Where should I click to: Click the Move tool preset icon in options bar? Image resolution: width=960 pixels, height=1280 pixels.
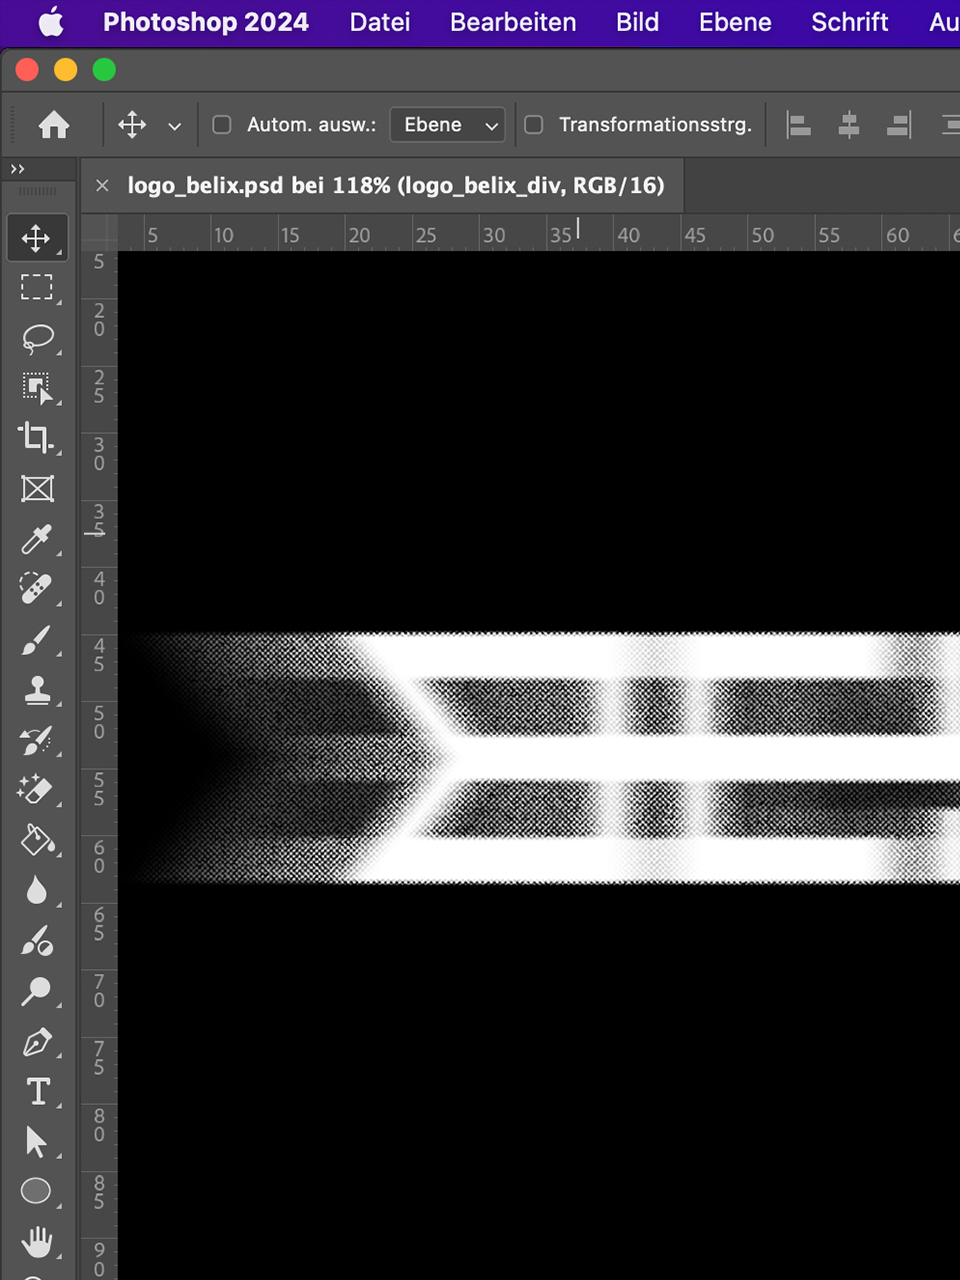(132, 125)
